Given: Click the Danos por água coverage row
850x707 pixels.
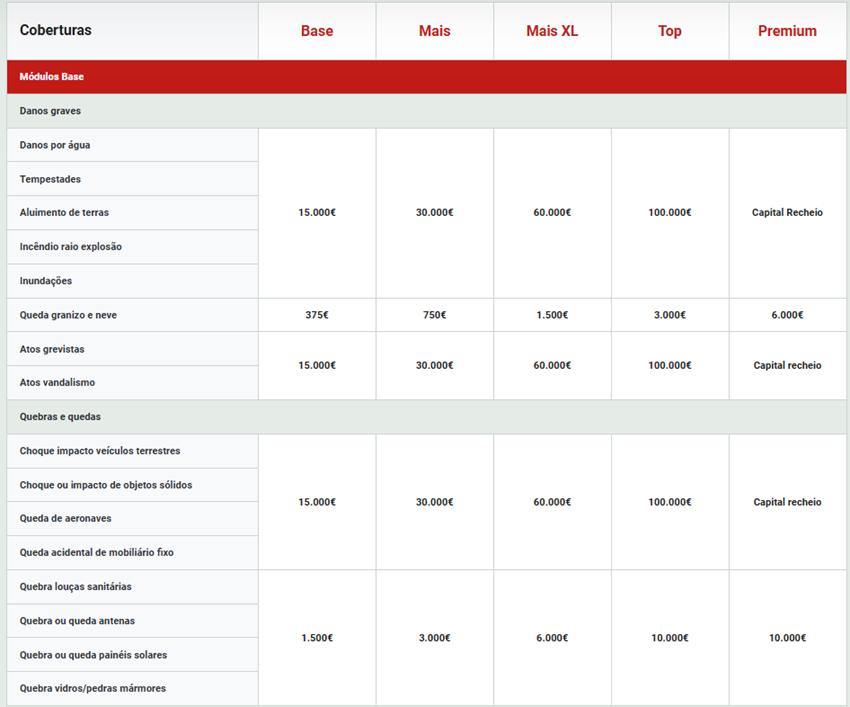Looking at the screenshot, I should (55, 145).
